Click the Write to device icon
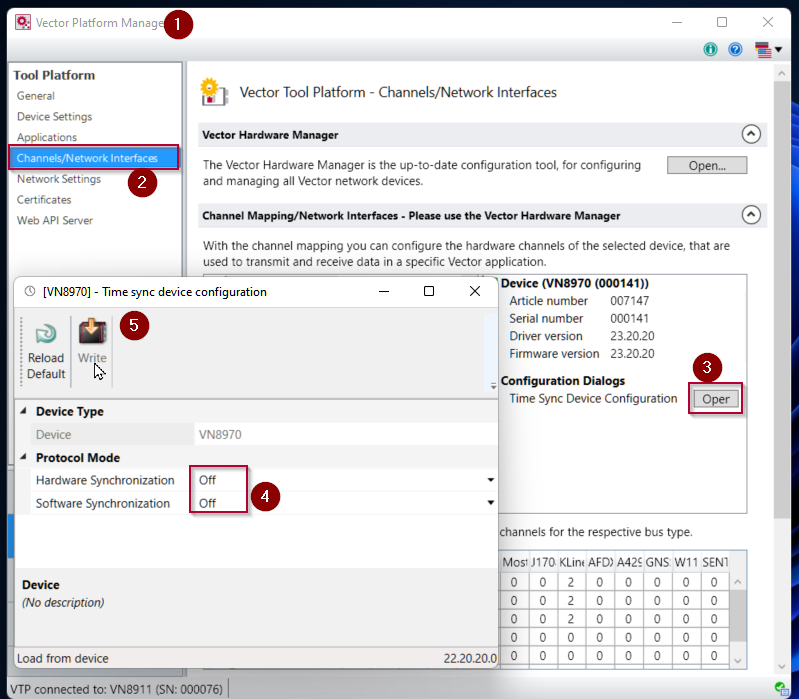799x699 pixels. [92, 335]
